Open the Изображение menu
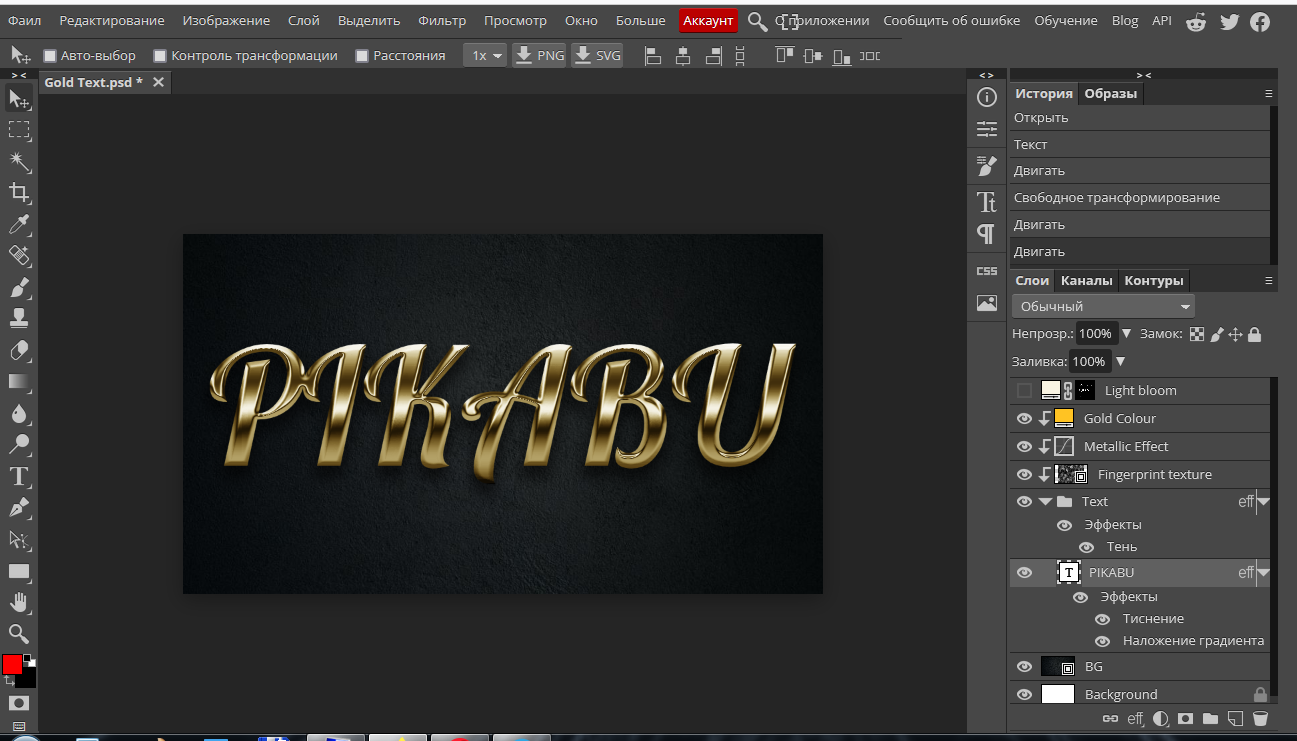This screenshot has height=741, width=1297. click(x=226, y=20)
